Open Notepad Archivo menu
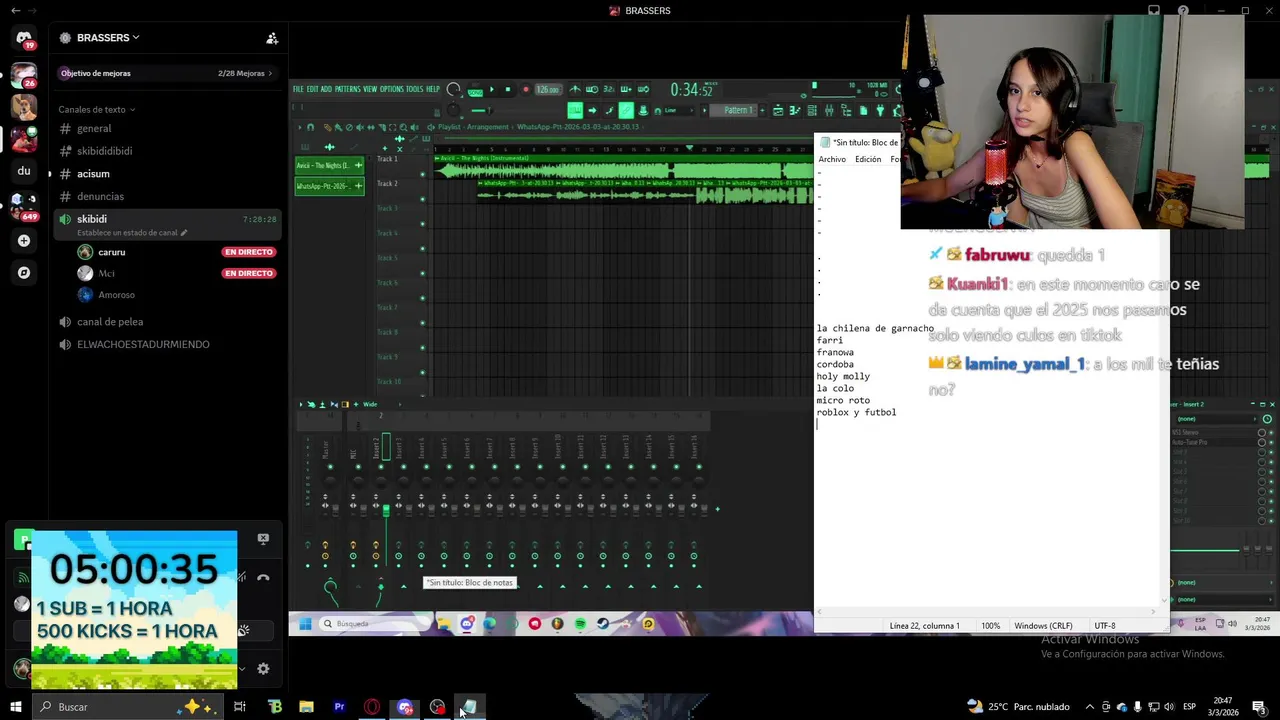Viewport: 1280px width, 720px height. tap(832, 159)
